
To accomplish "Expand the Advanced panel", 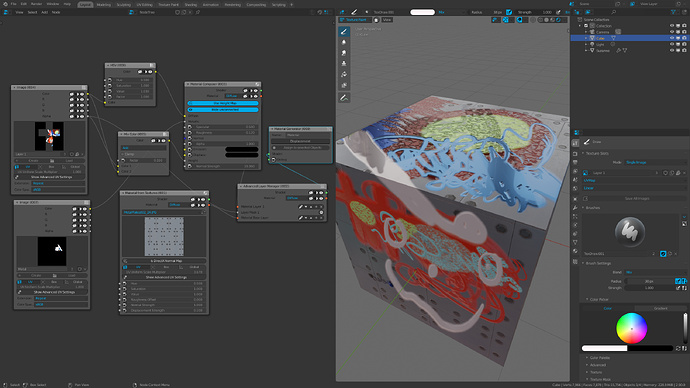I will click(x=598, y=365).
